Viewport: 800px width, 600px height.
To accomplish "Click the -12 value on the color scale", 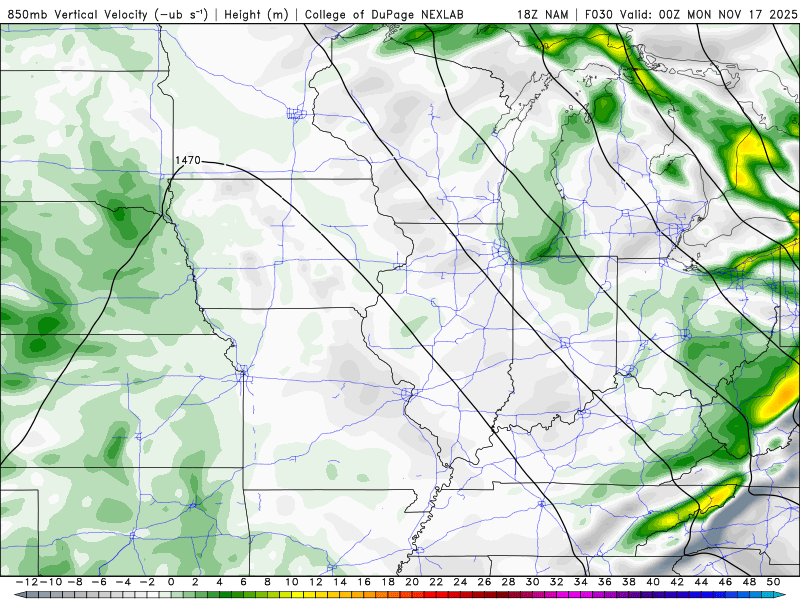I will (x=27, y=582).
